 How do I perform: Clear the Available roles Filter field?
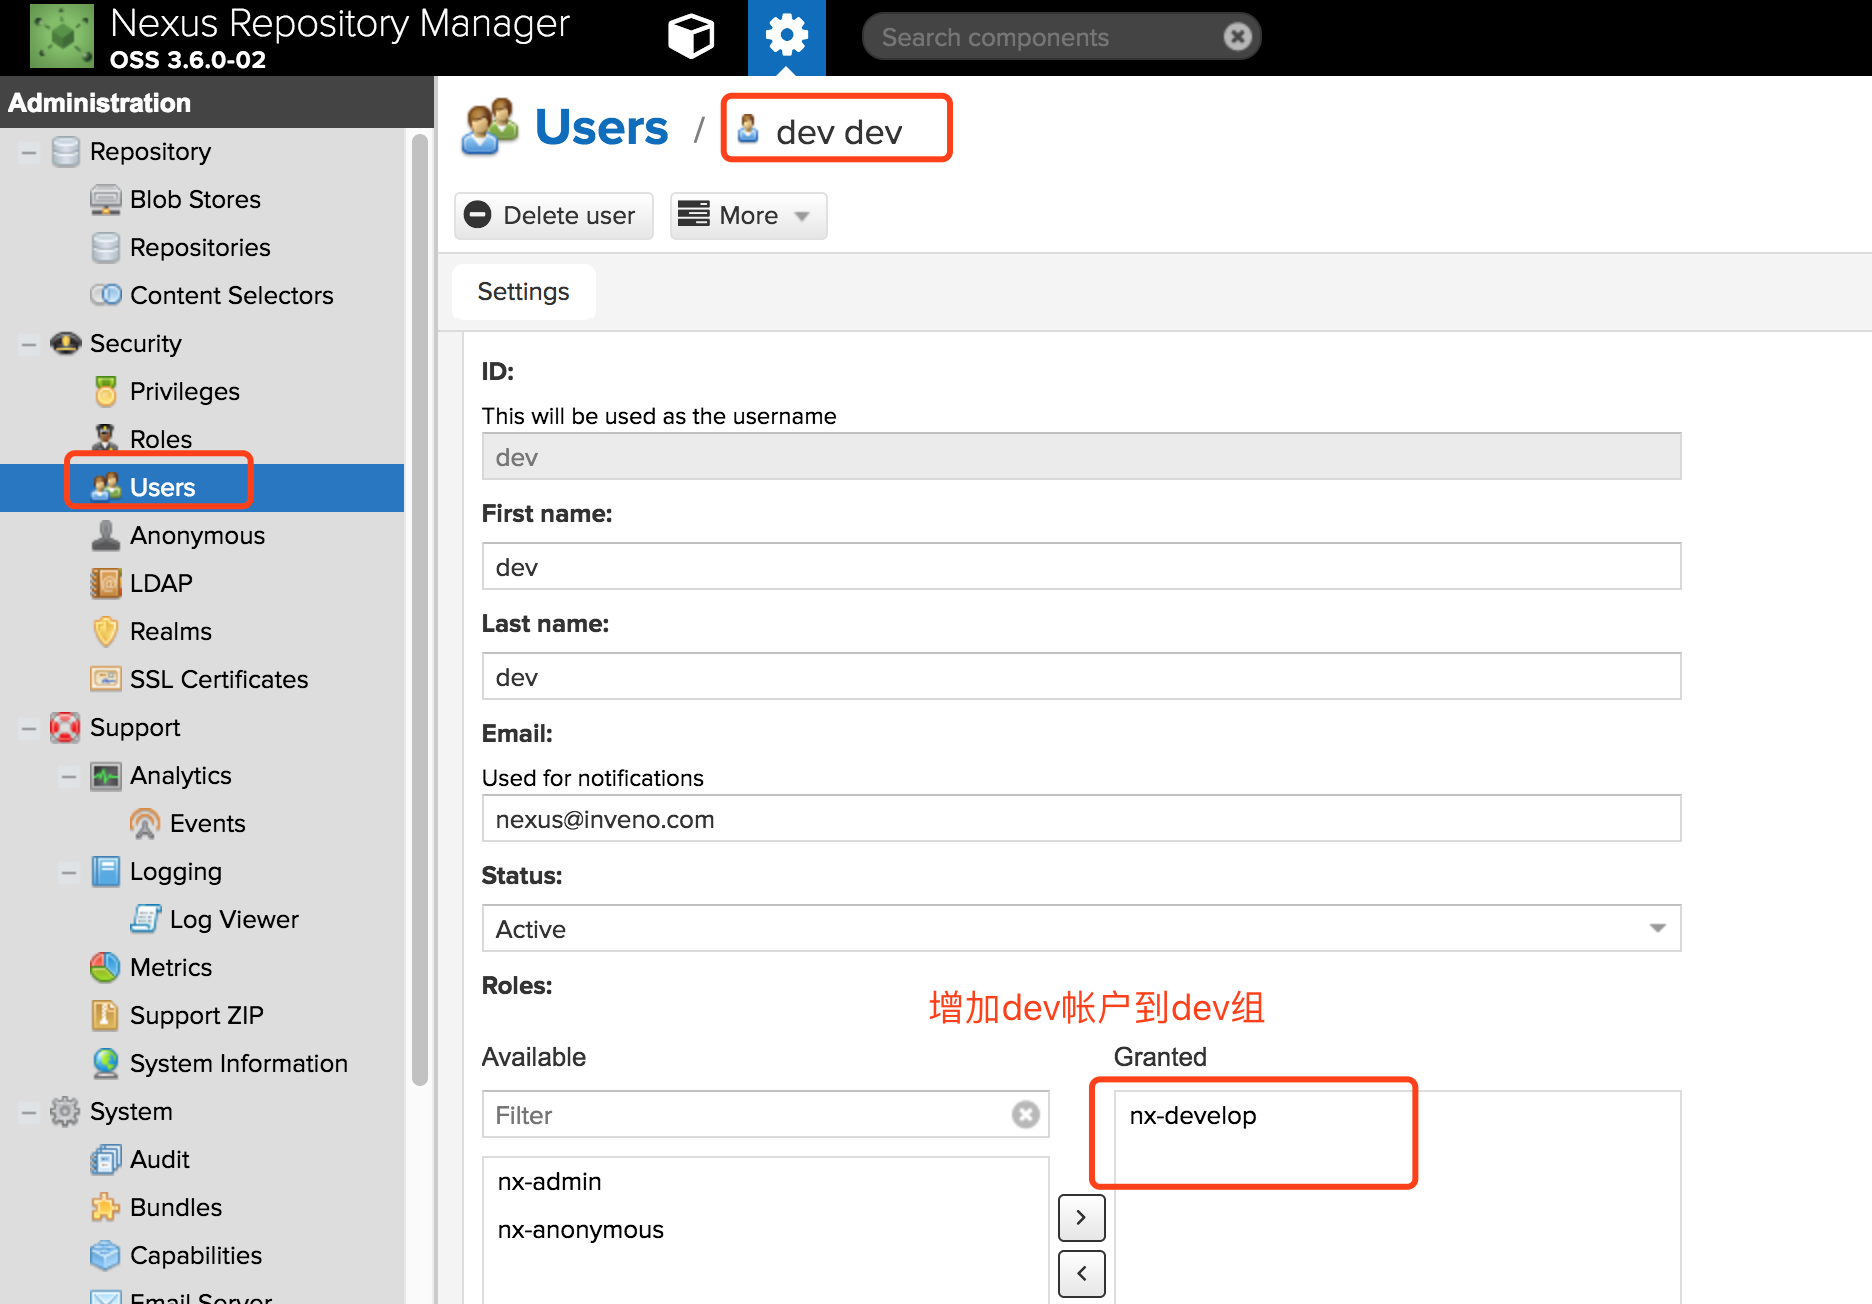[1025, 1114]
